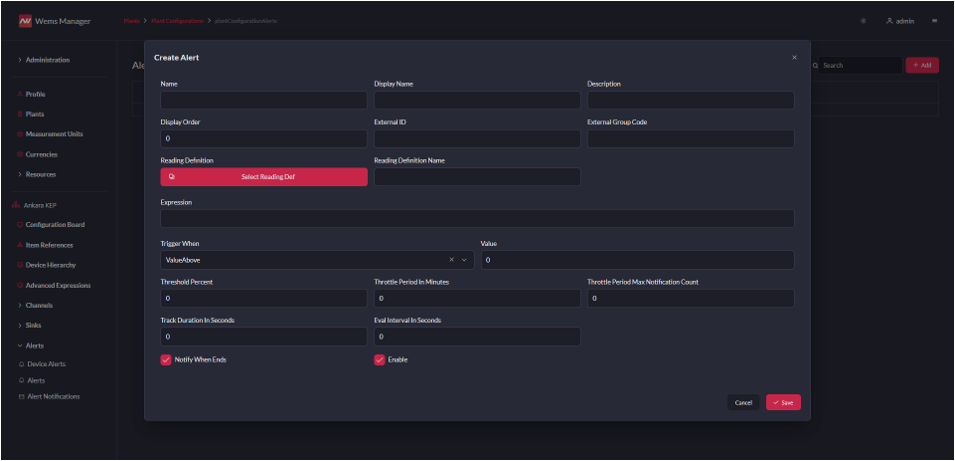Screen dimensions: 955x461
Task: Click the Configuration Board sidebar icon
Action: click(x=20, y=225)
